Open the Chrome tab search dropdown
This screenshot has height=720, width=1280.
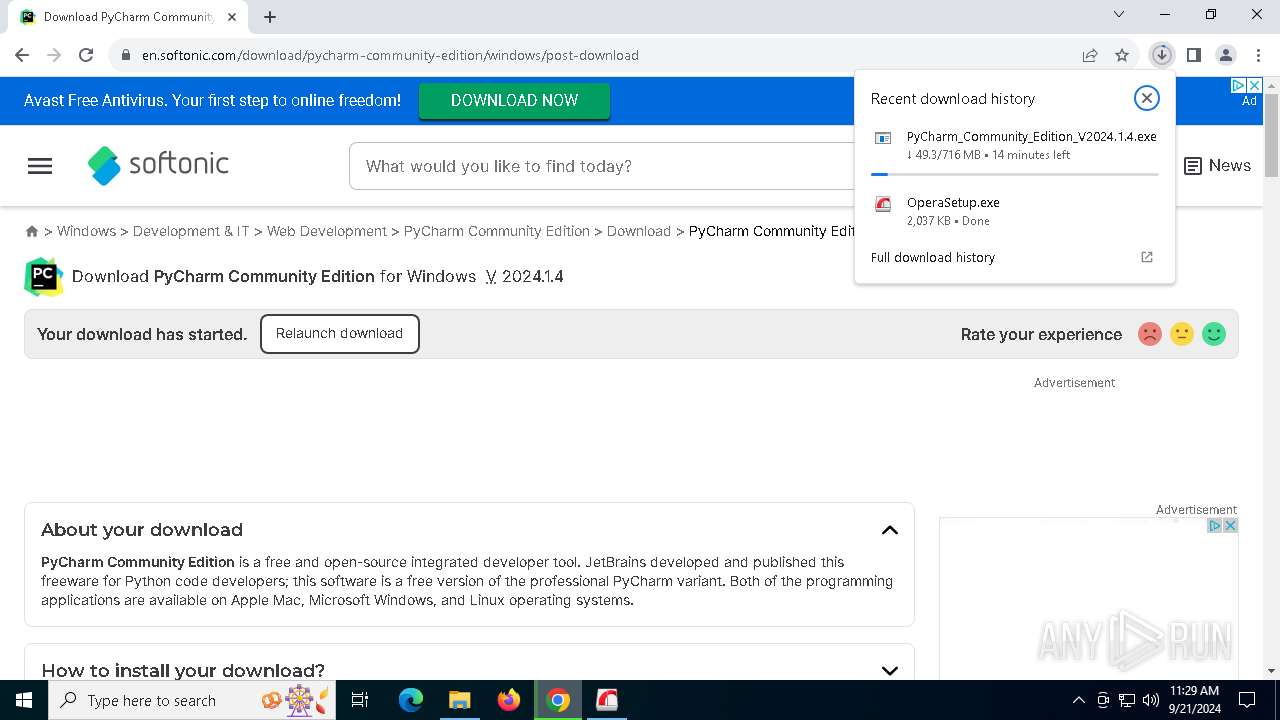[1119, 14]
